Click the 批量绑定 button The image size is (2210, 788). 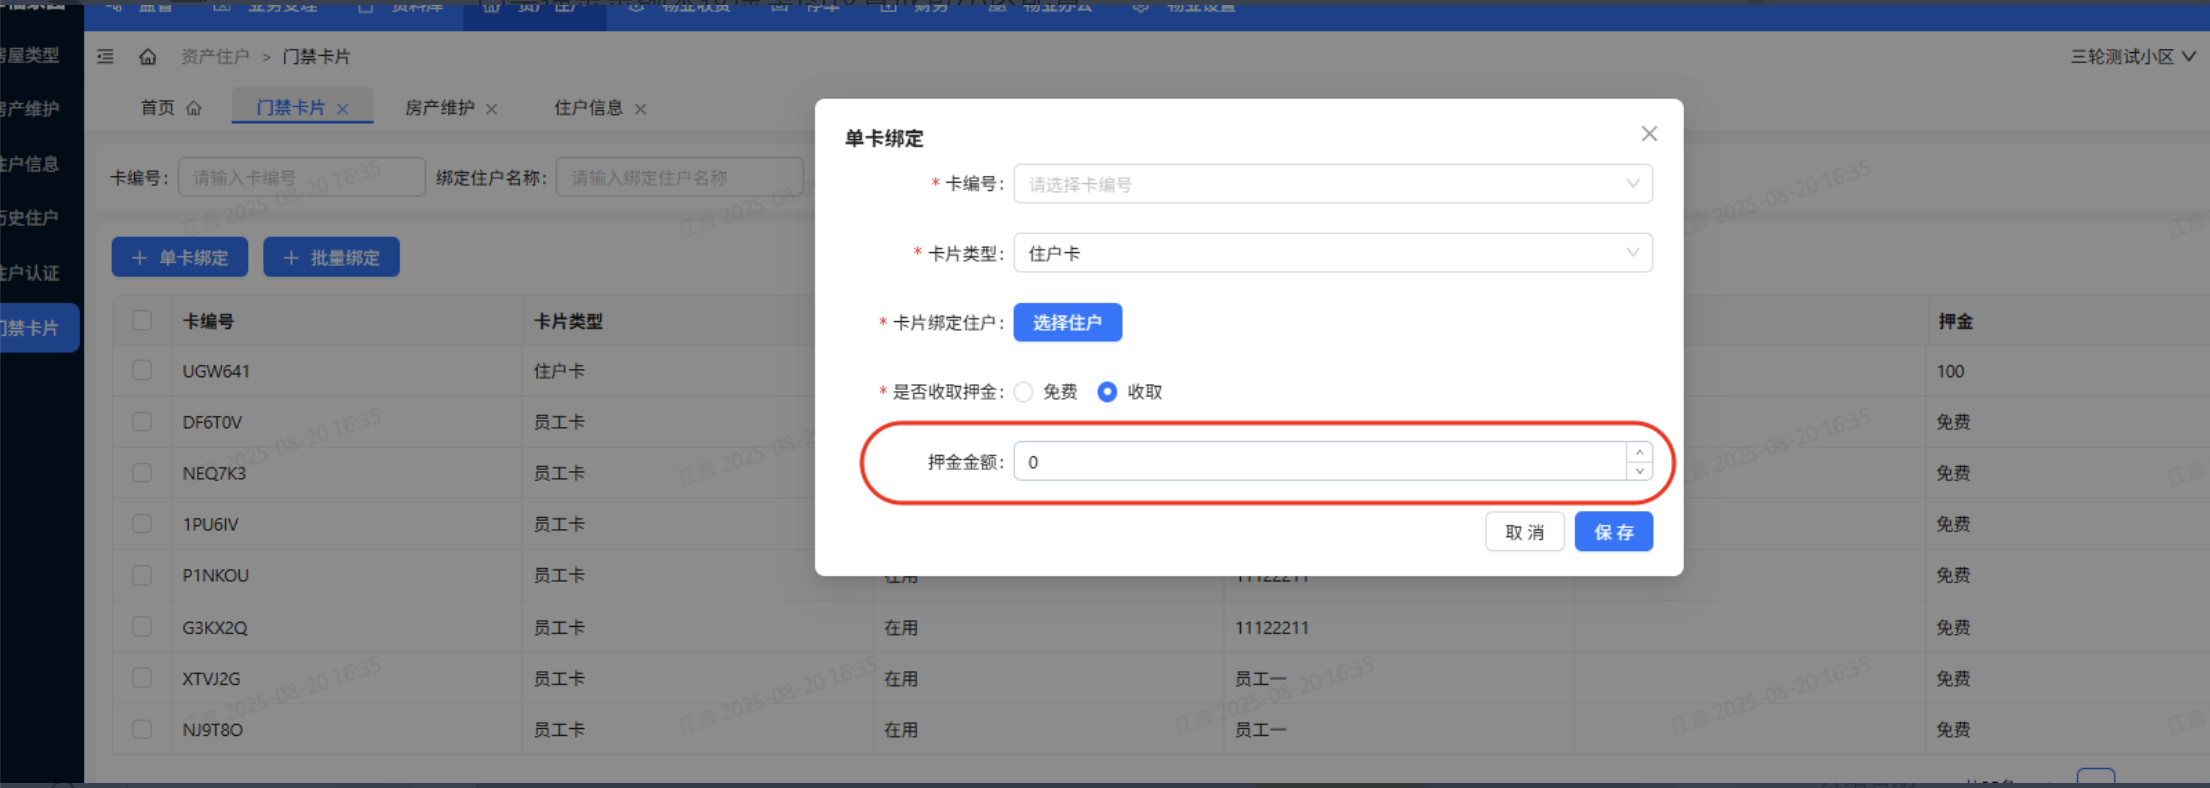pos(331,257)
